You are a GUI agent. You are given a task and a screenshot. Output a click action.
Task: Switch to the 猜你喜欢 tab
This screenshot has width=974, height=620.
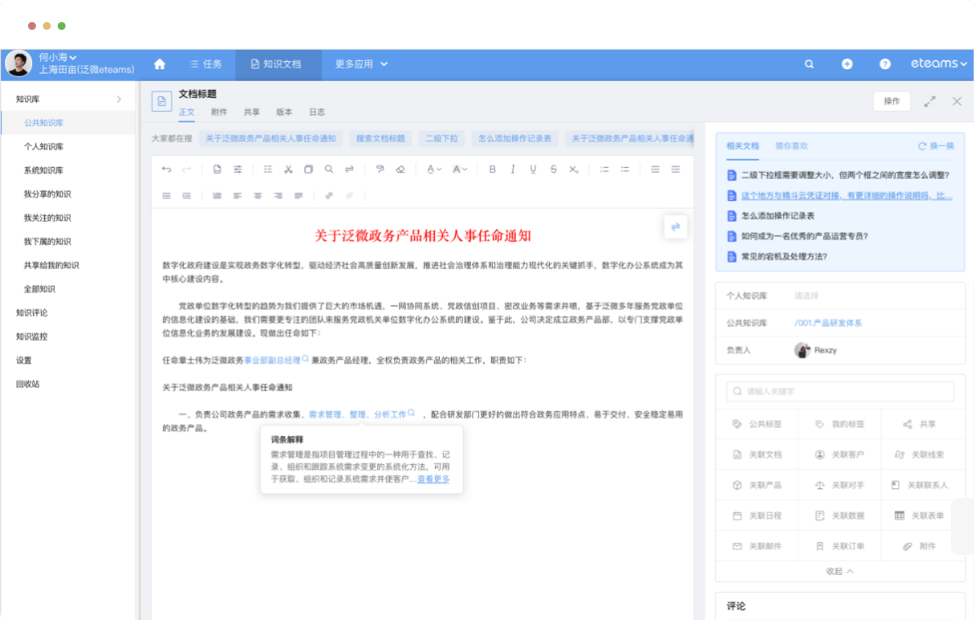(x=791, y=146)
